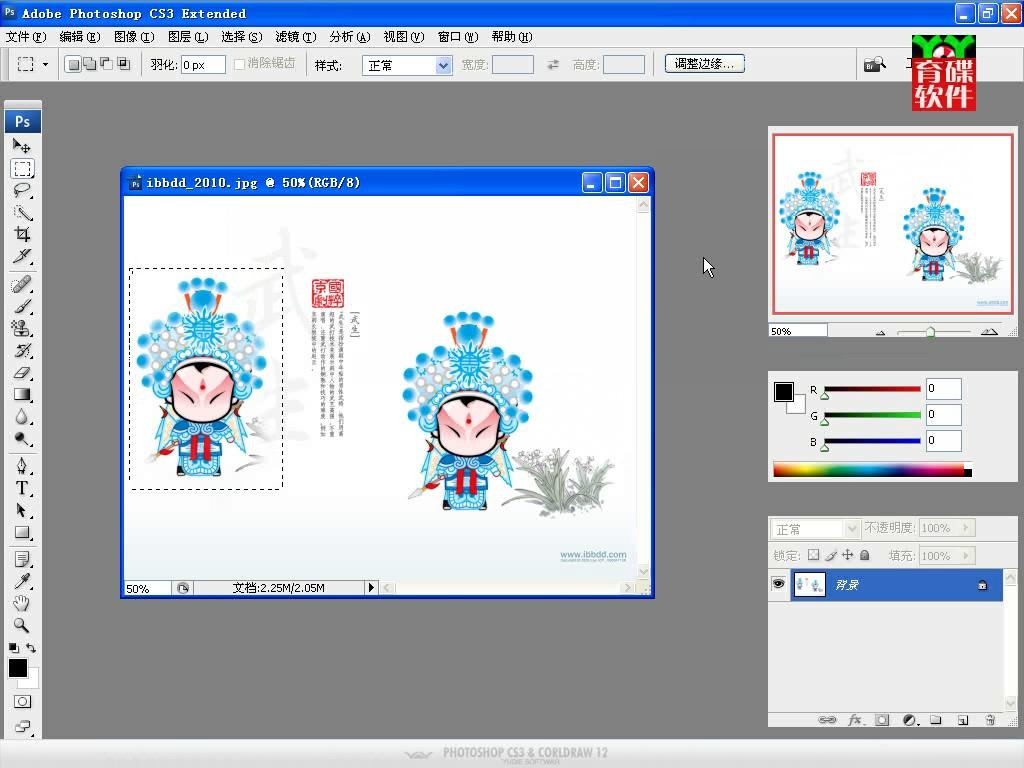Click the create new layer icon
1024x768 pixels.
pos(963,720)
